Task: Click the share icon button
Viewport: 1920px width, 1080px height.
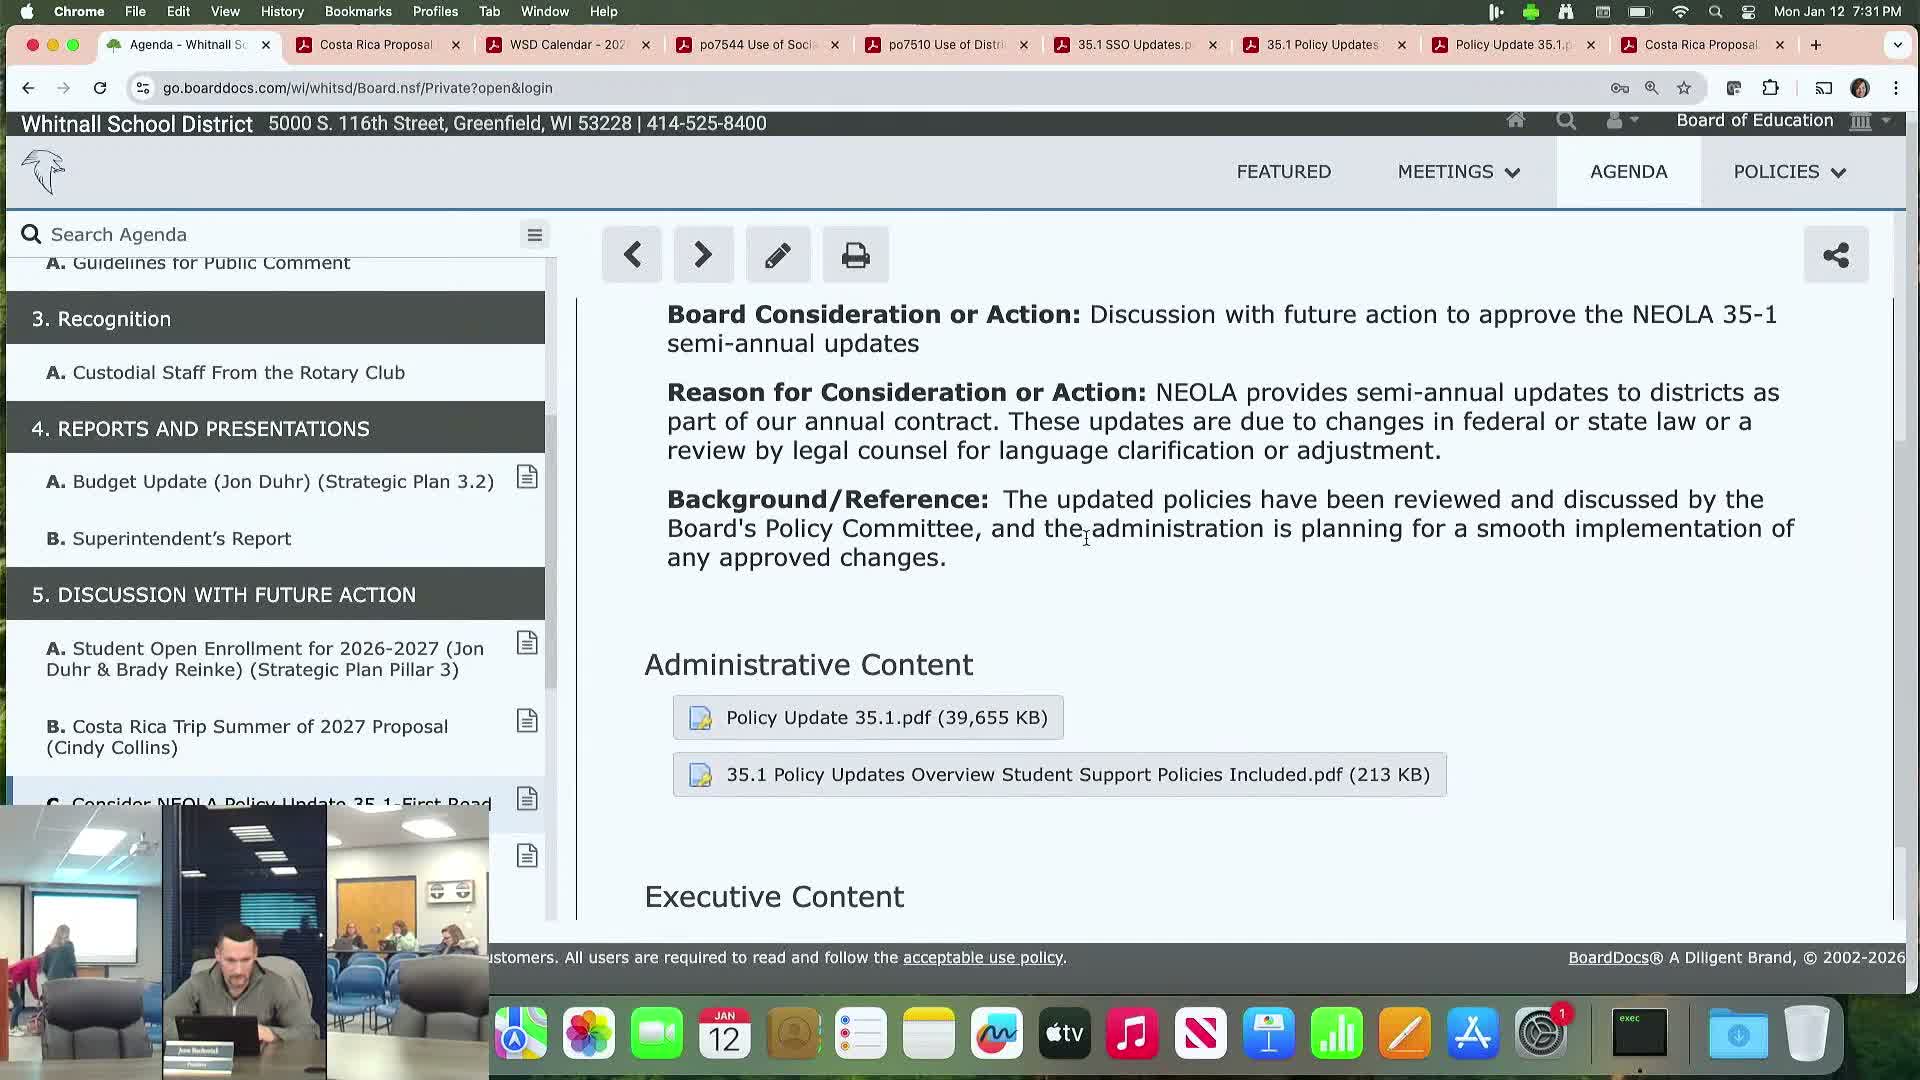Action: (x=1835, y=255)
